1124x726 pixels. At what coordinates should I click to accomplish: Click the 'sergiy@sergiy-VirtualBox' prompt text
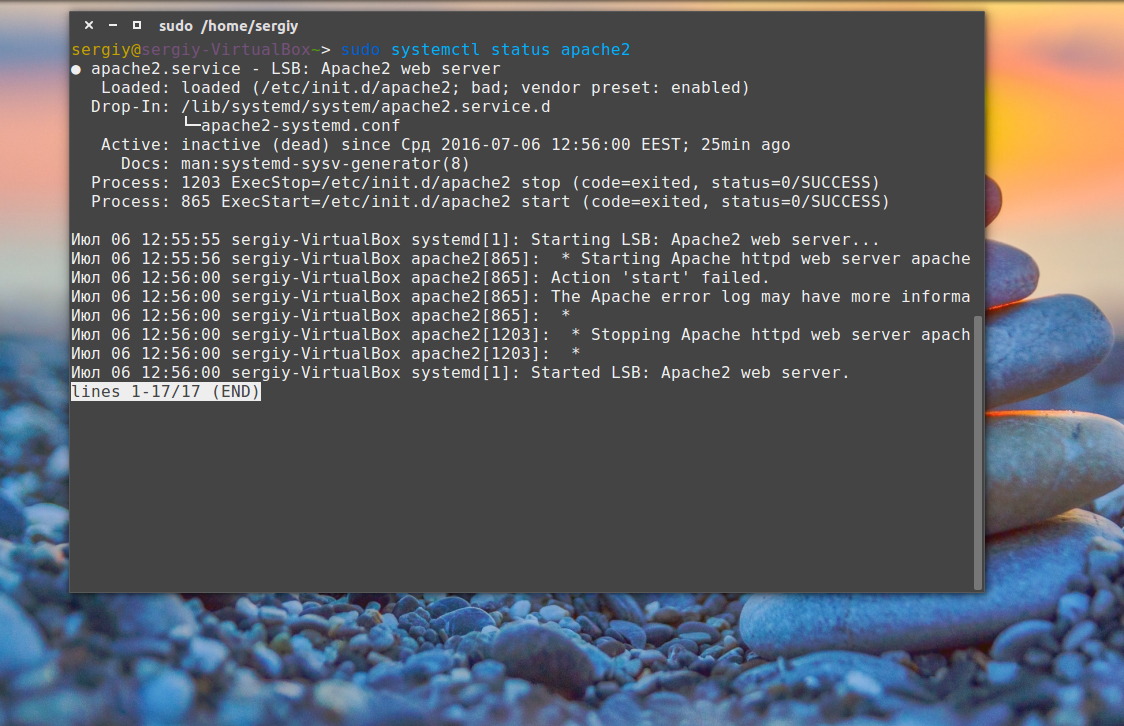point(195,50)
